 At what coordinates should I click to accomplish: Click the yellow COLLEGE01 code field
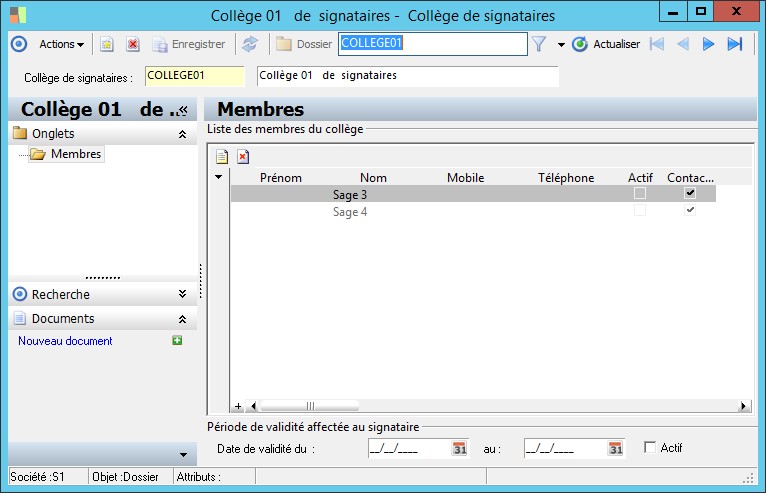195,76
